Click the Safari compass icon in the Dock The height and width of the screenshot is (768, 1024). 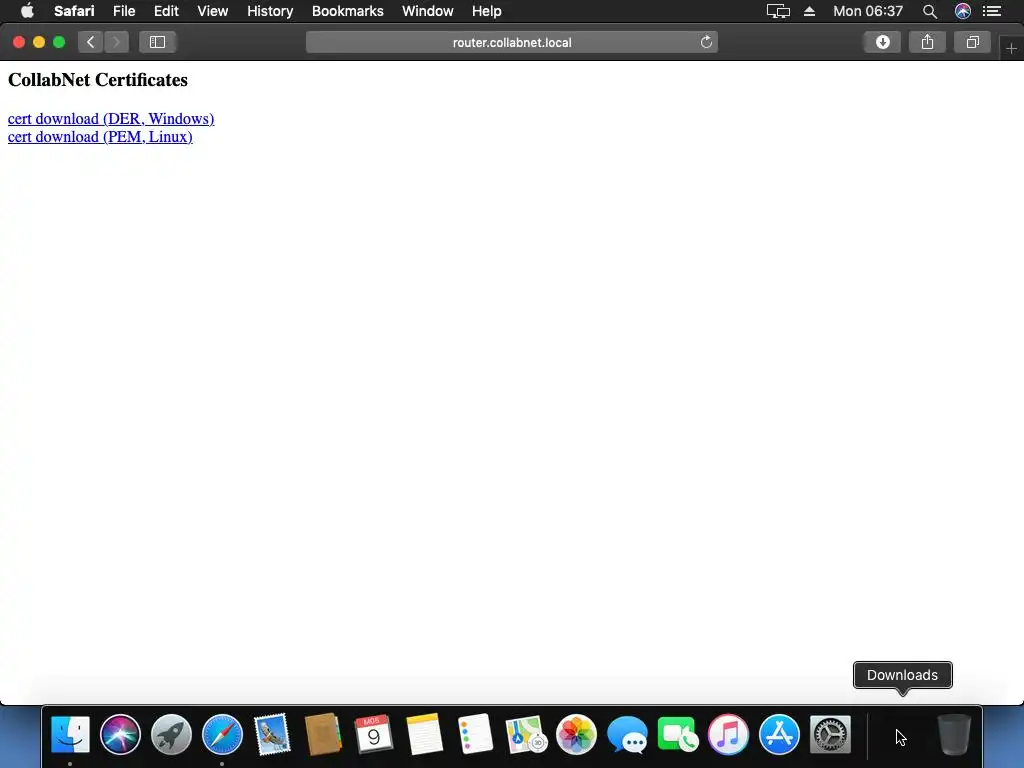[222, 735]
